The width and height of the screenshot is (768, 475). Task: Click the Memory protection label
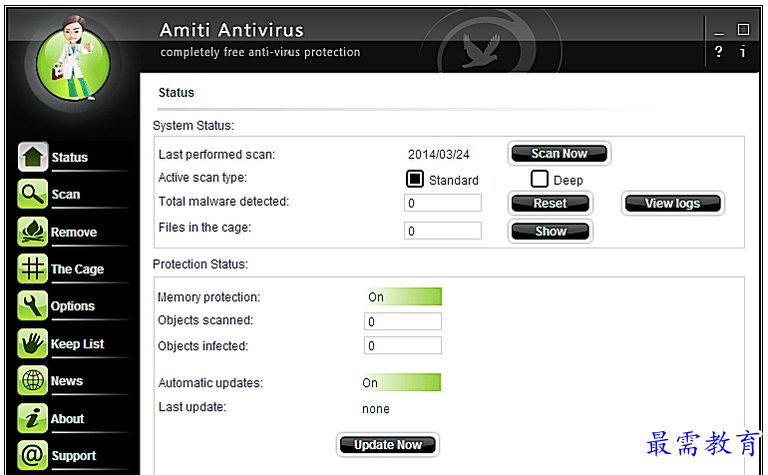click(209, 297)
